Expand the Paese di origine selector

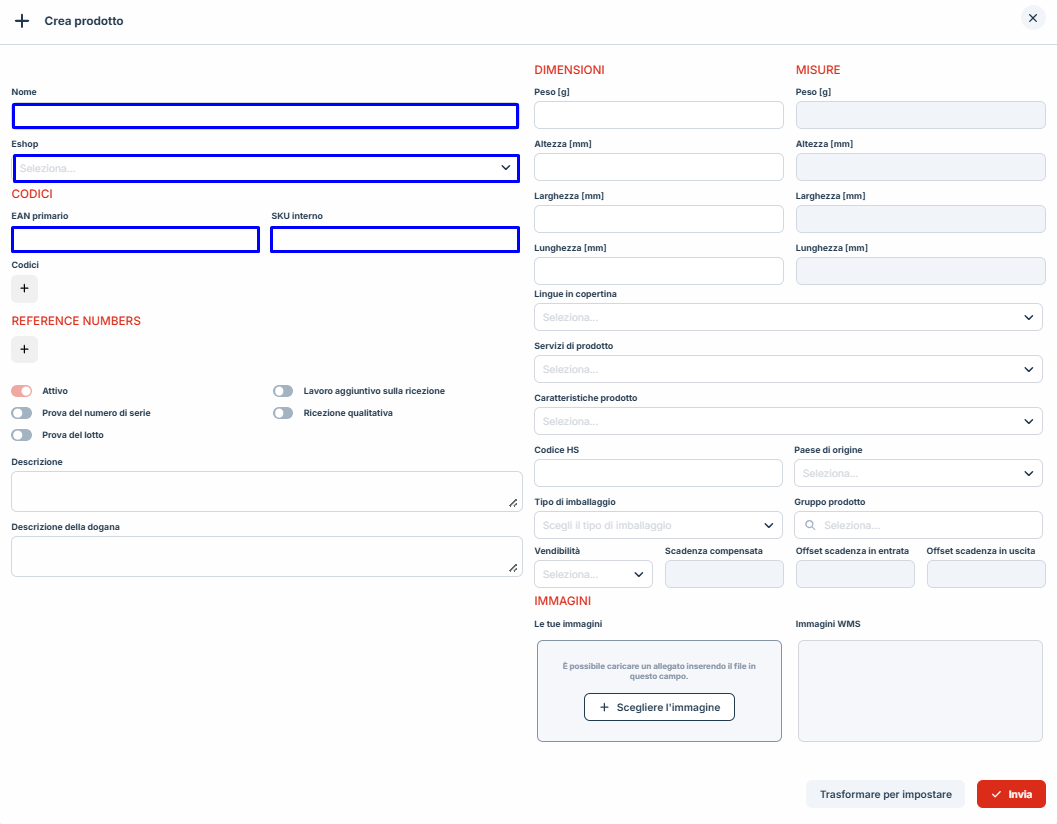918,473
